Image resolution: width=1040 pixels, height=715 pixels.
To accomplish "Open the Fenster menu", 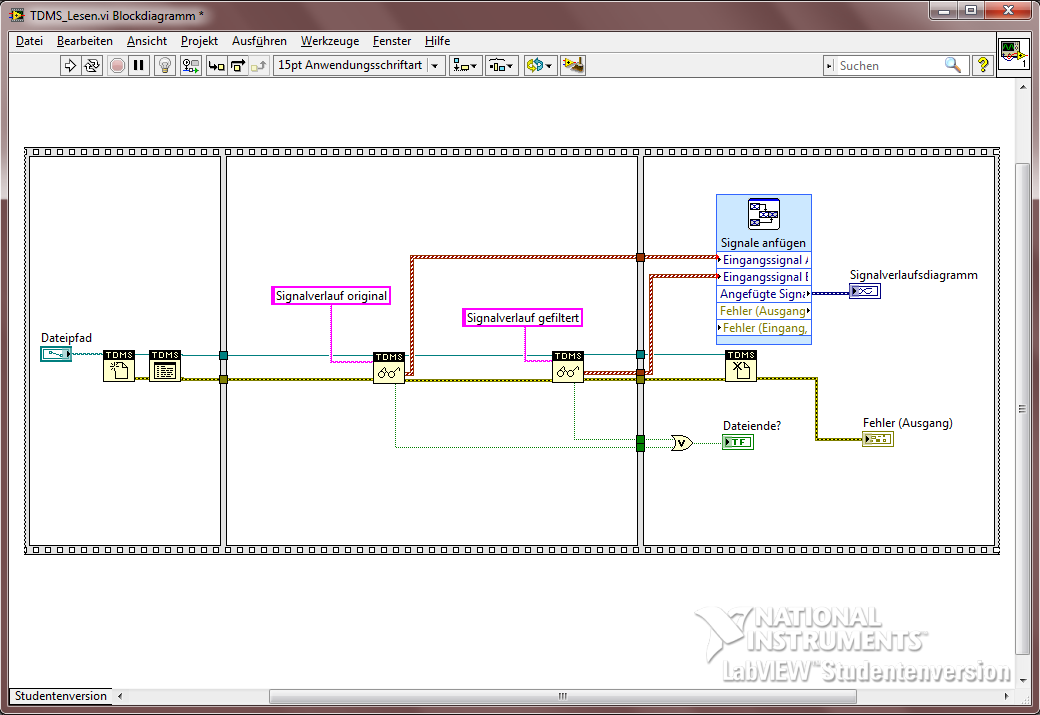I will [x=392, y=41].
